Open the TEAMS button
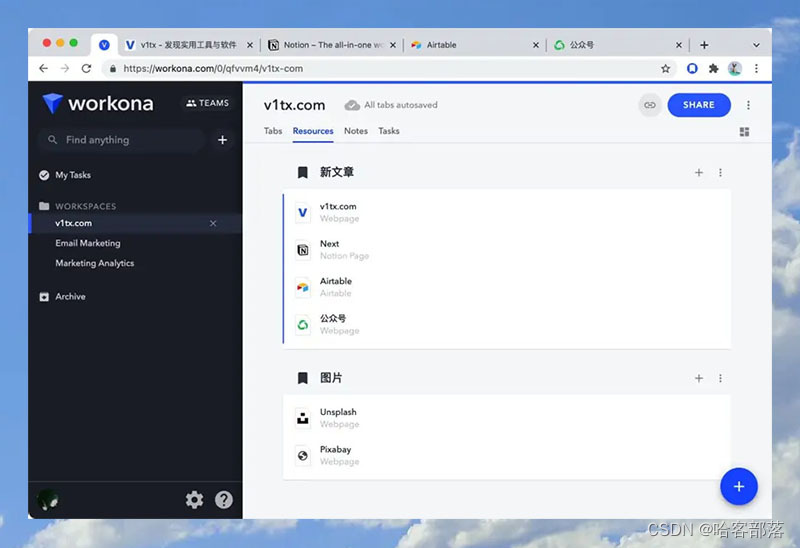Screen dimensions: 800x548 [x=207, y=103]
